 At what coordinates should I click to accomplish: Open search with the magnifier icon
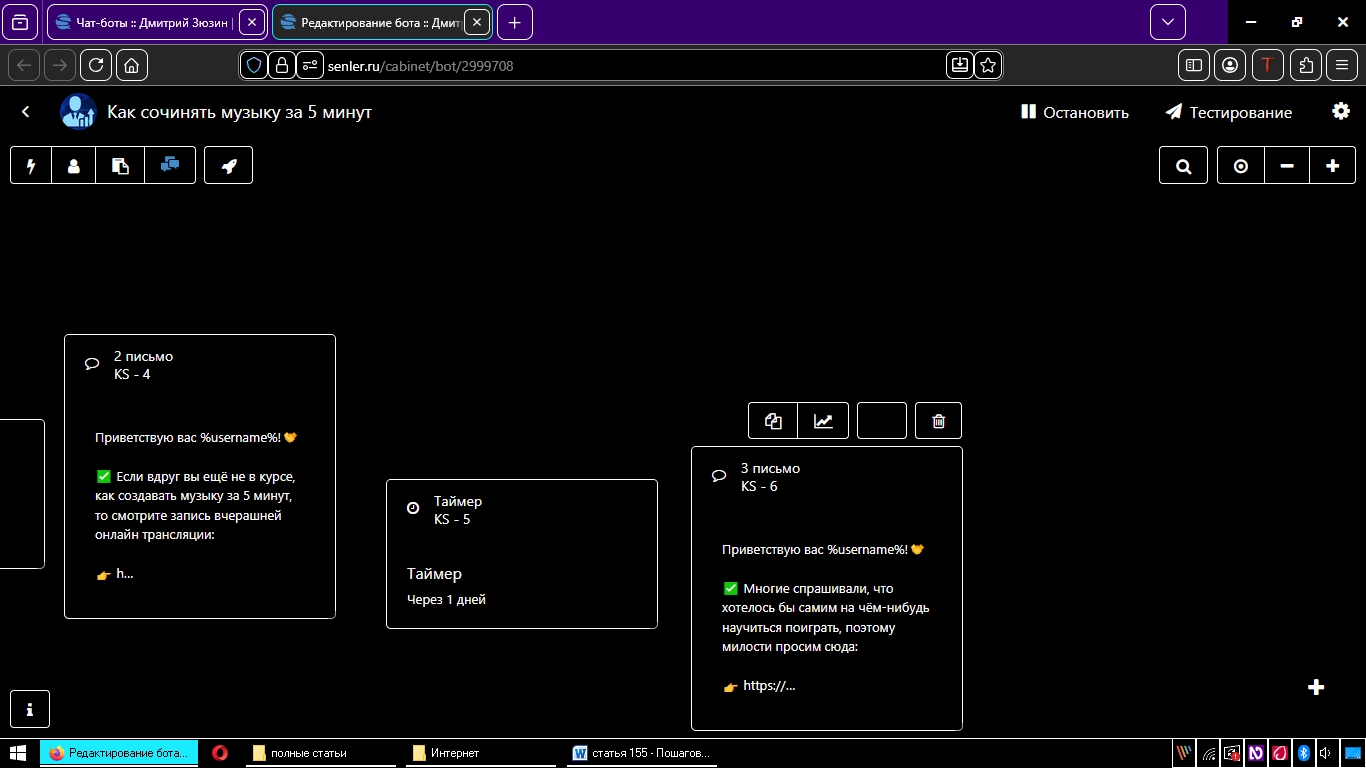click(x=1184, y=167)
